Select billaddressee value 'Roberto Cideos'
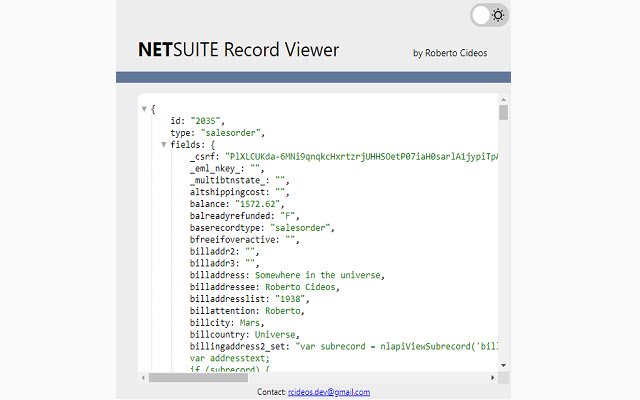This screenshot has height=400, width=640. pyautogui.click(x=300, y=287)
